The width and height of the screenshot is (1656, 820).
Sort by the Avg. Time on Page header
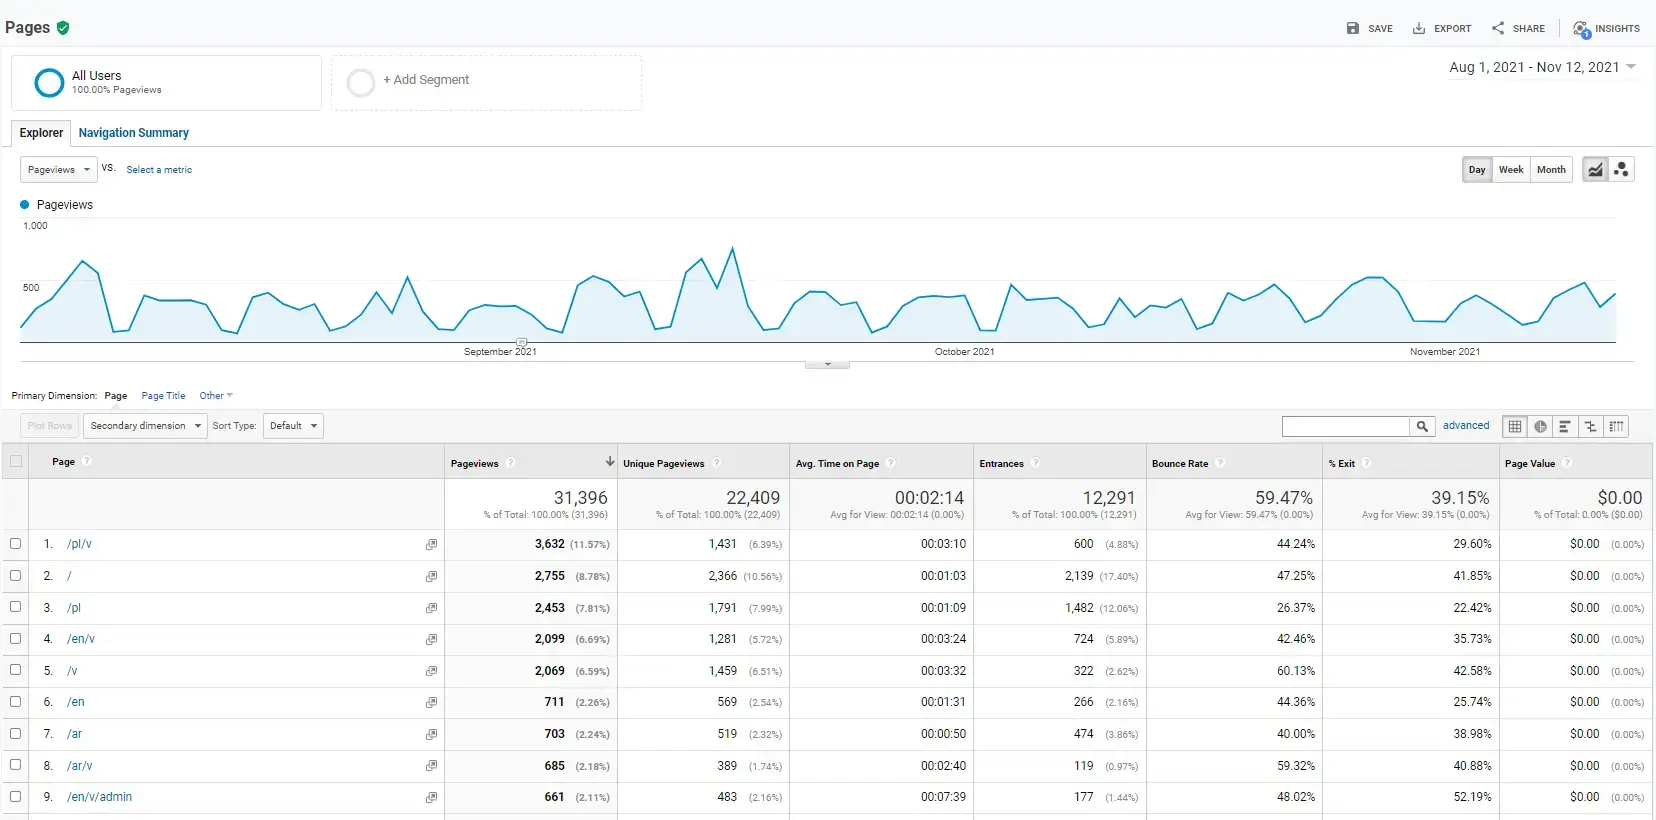[x=837, y=464]
